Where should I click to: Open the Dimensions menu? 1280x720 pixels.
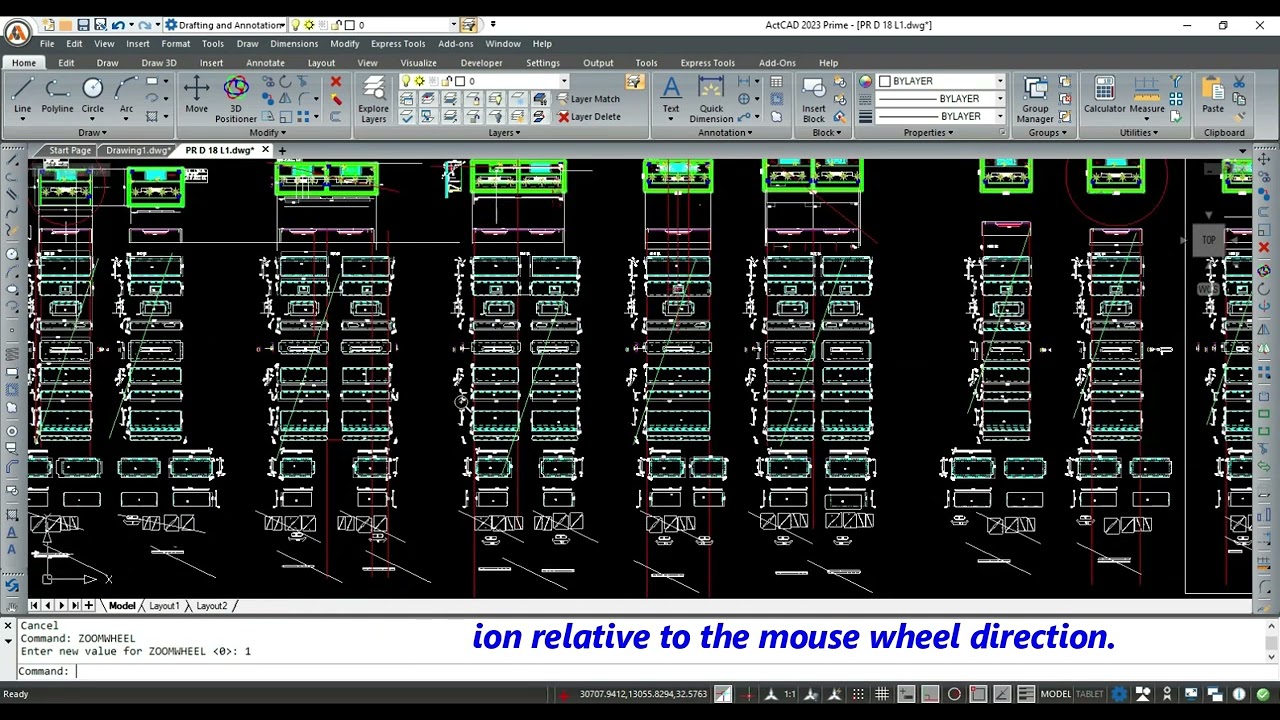click(x=294, y=43)
